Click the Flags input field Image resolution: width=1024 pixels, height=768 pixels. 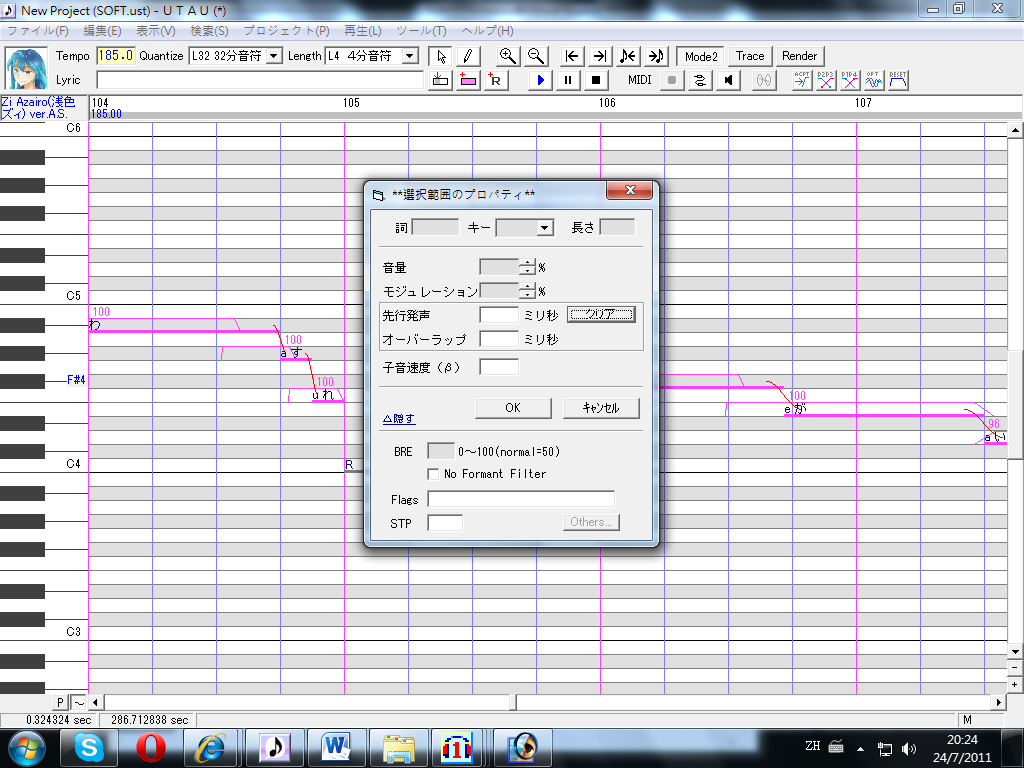tap(520, 499)
